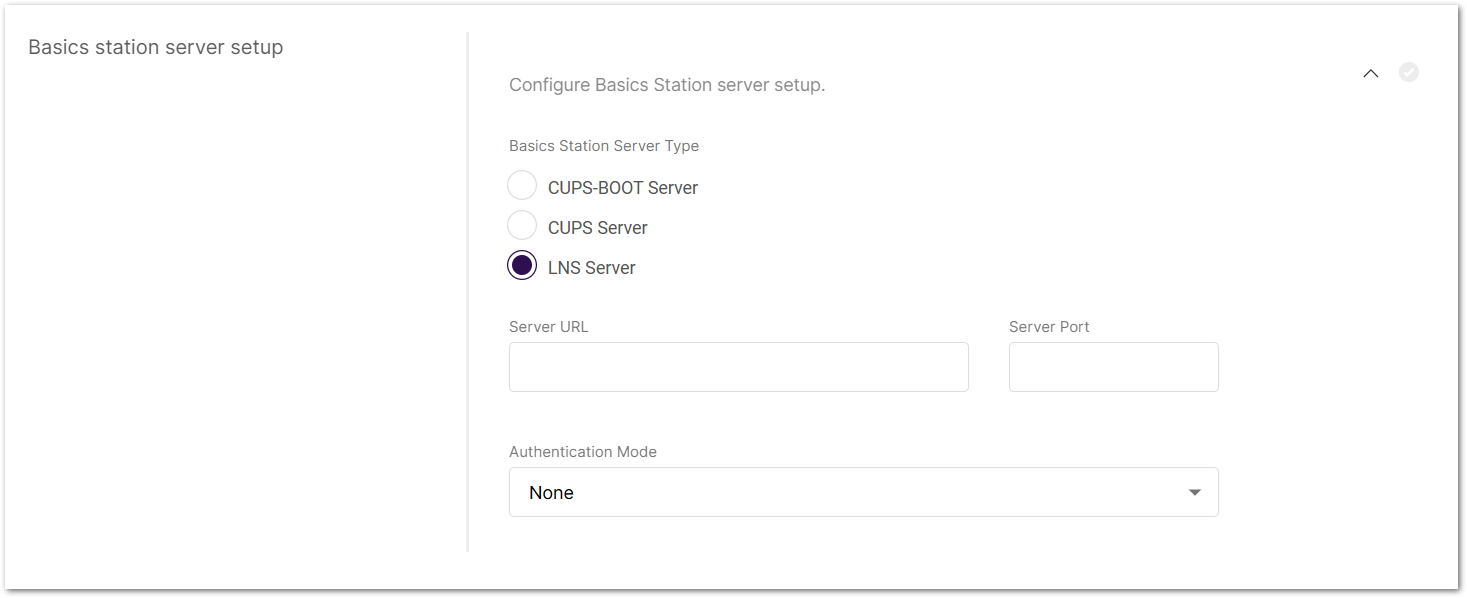Screen dimensions: 1467x598
Task: Click the Configure Basics Station description text
Action: pyautogui.click(x=667, y=85)
